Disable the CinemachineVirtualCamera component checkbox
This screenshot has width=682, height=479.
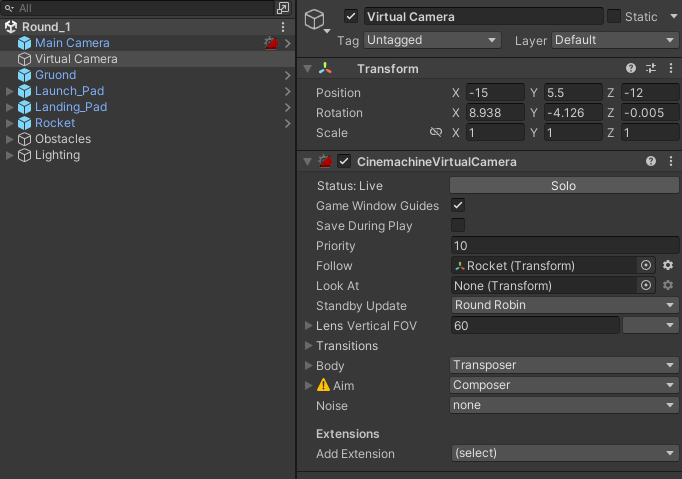pos(344,161)
